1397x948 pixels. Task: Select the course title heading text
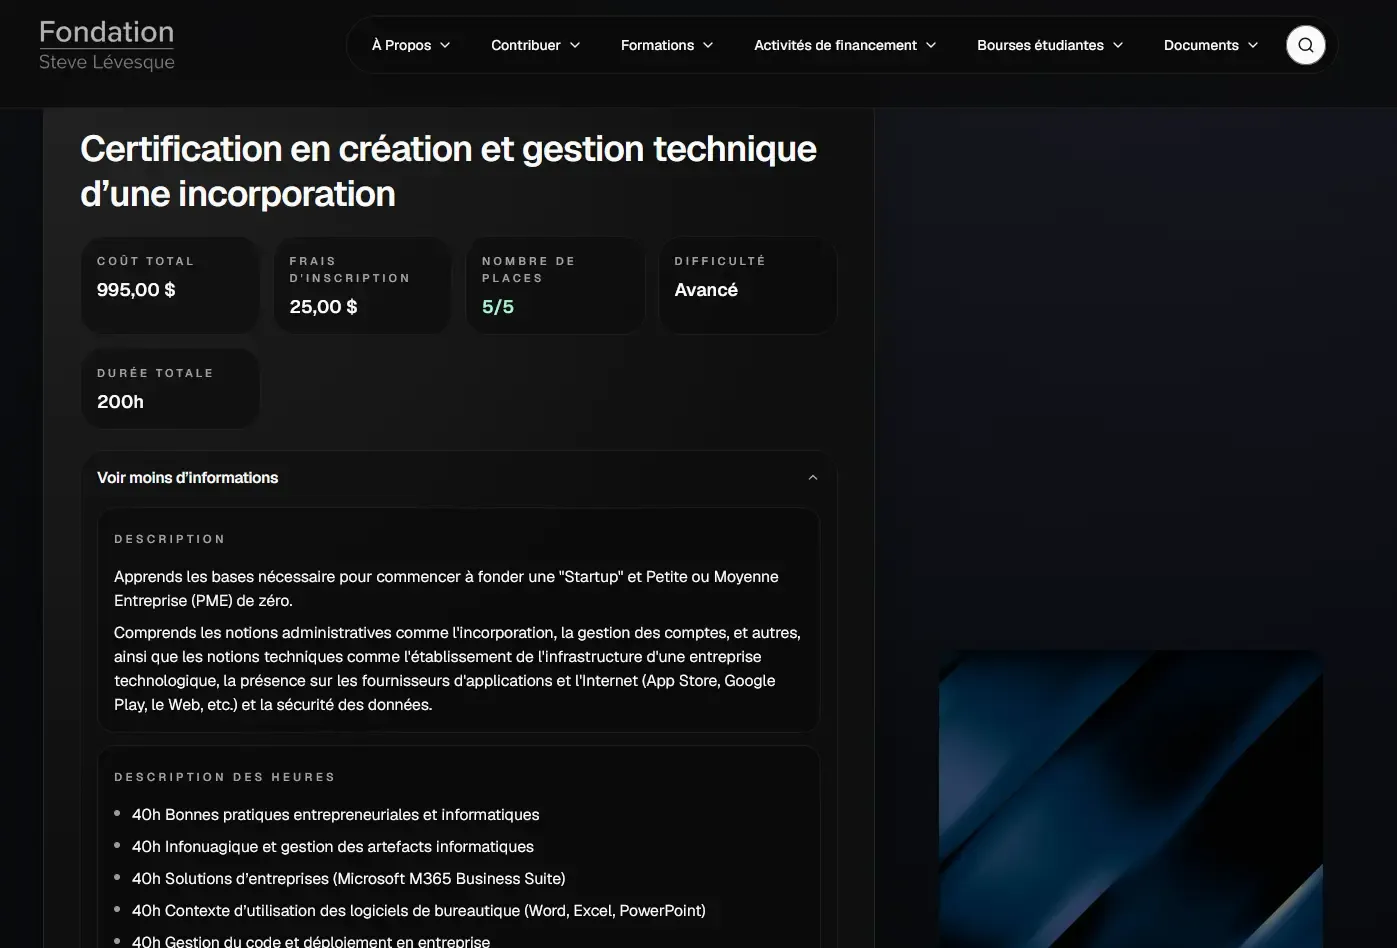click(x=448, y=171)
